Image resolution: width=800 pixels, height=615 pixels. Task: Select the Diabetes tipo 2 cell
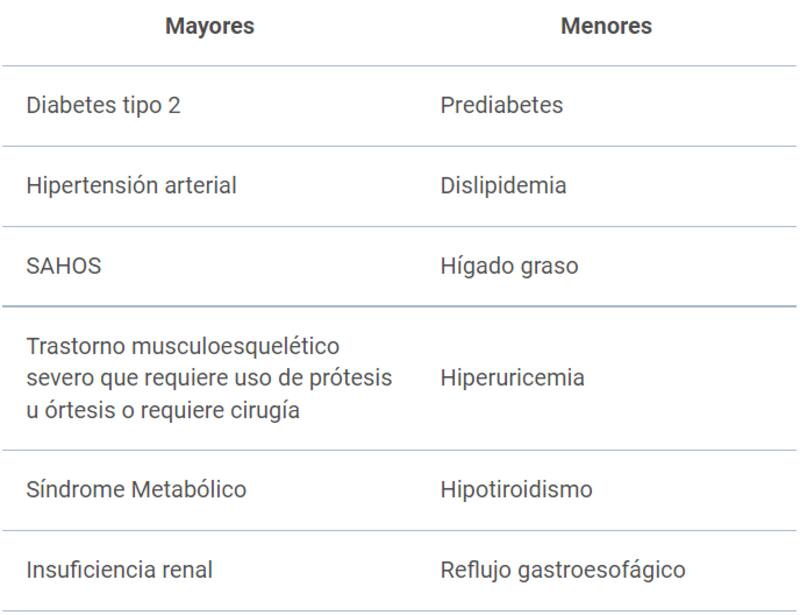tap(103, 106)
